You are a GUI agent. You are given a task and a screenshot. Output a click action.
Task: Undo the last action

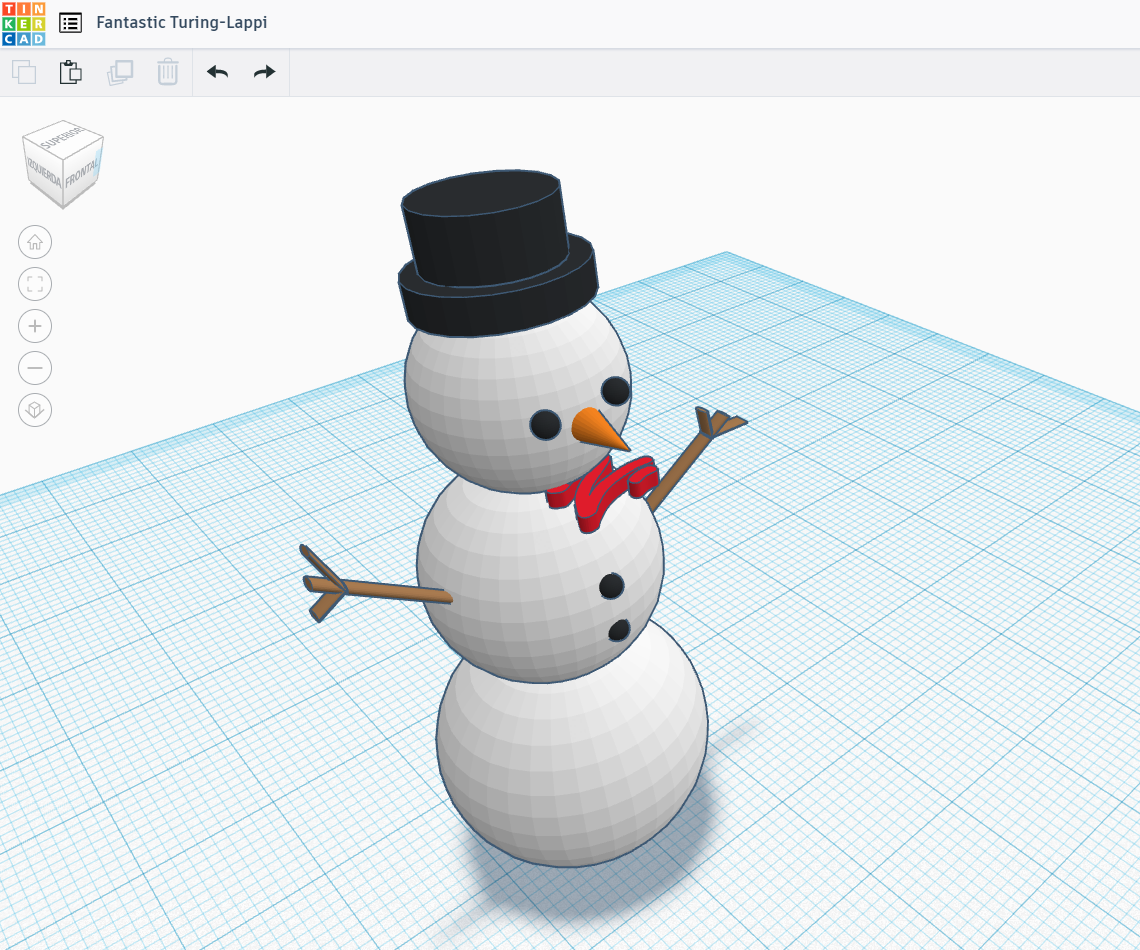(217, 72)
